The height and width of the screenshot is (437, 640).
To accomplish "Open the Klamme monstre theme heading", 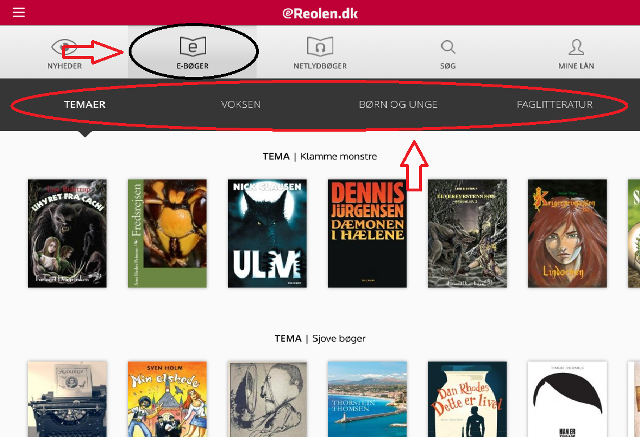I will (320, 156).
